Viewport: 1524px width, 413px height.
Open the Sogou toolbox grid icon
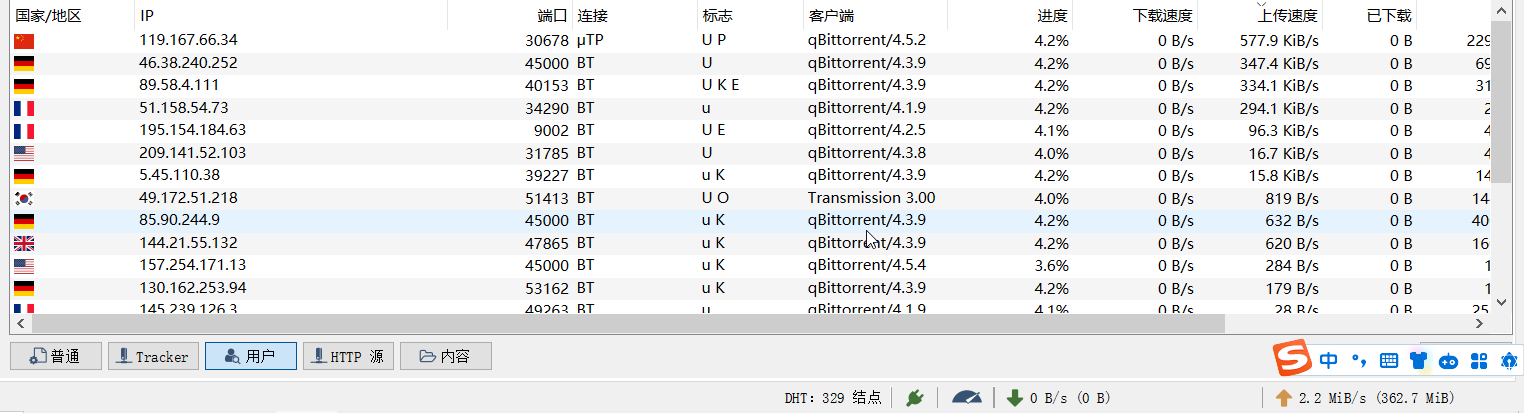pyautogui.click(x=1479, y=360)
